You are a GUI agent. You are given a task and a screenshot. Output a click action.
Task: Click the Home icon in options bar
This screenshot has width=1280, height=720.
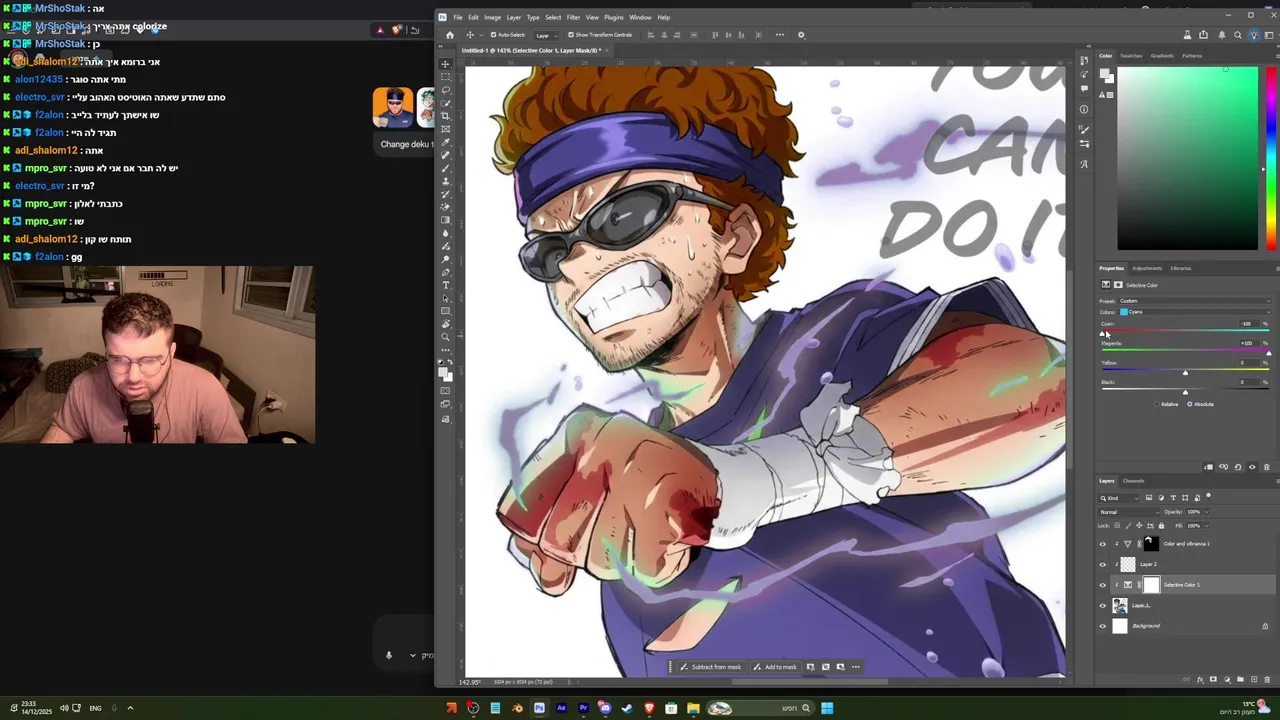click(x=449, y=35)
